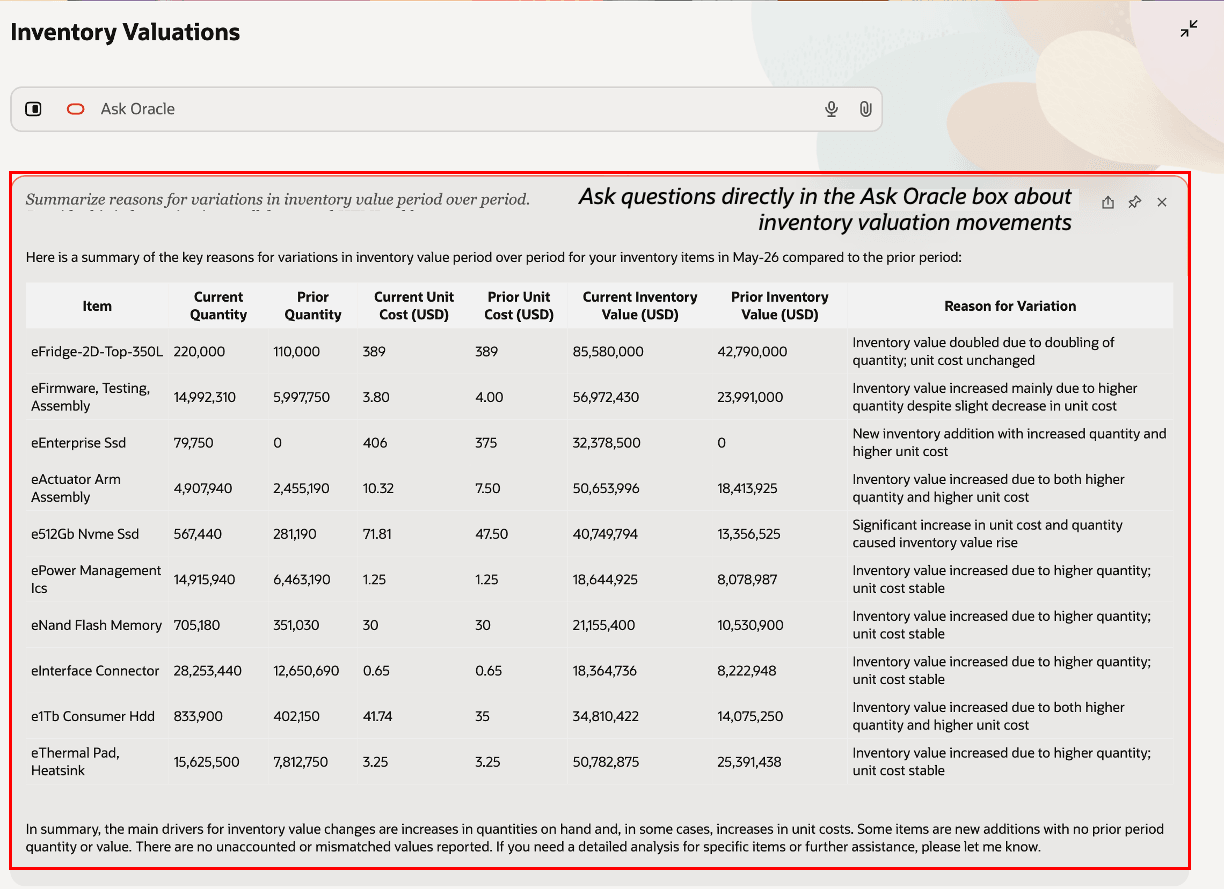Click the 18,644,925 inventory value cell
Screen dimensions: 1224x890
coord(605,579)
